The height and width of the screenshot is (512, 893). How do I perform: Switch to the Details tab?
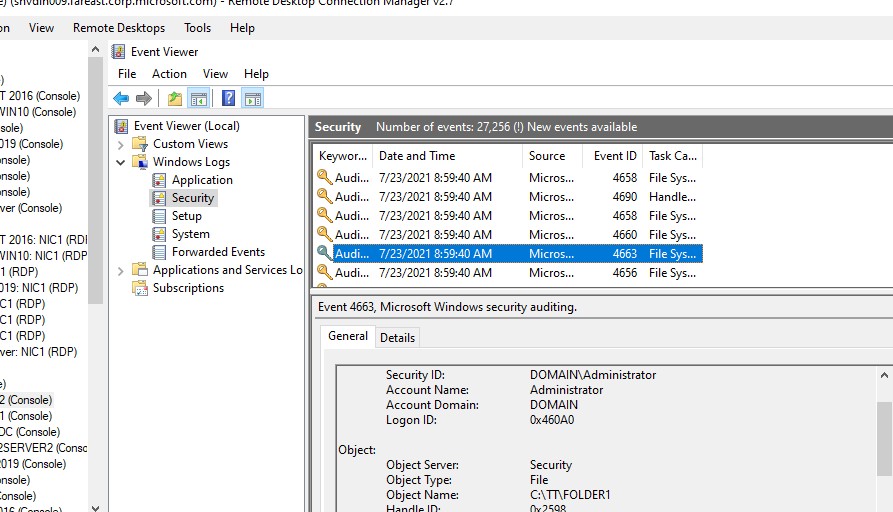397,338
